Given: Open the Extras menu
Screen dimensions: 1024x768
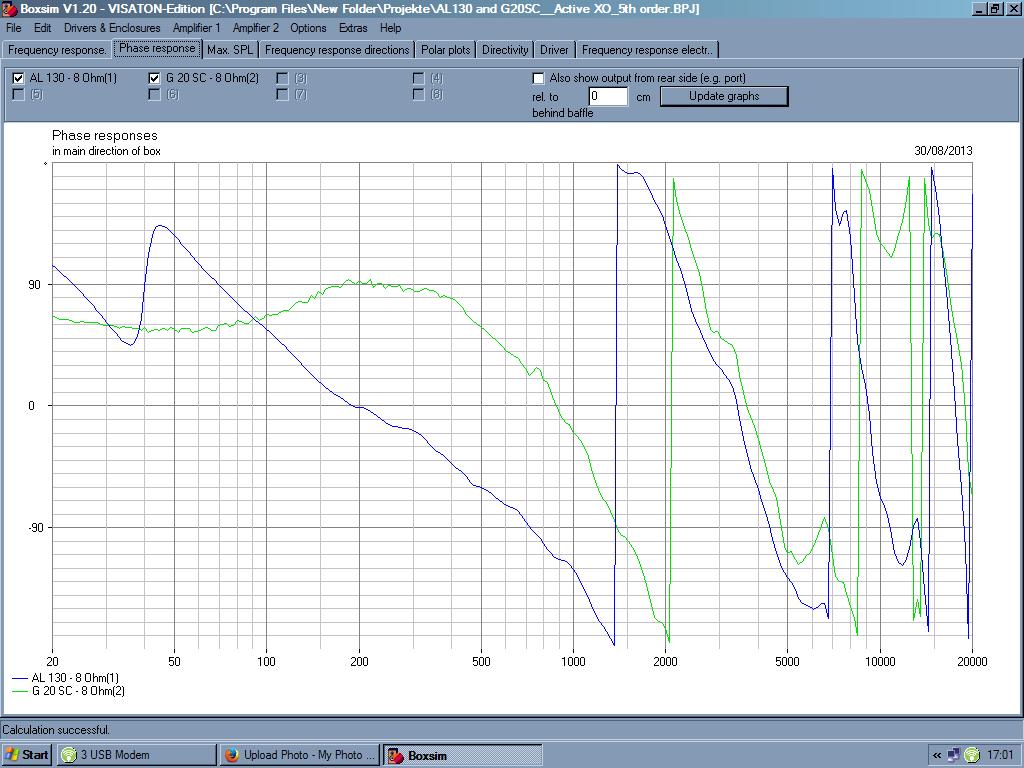Looking at the screenshot, I should (x=353, y=28).
